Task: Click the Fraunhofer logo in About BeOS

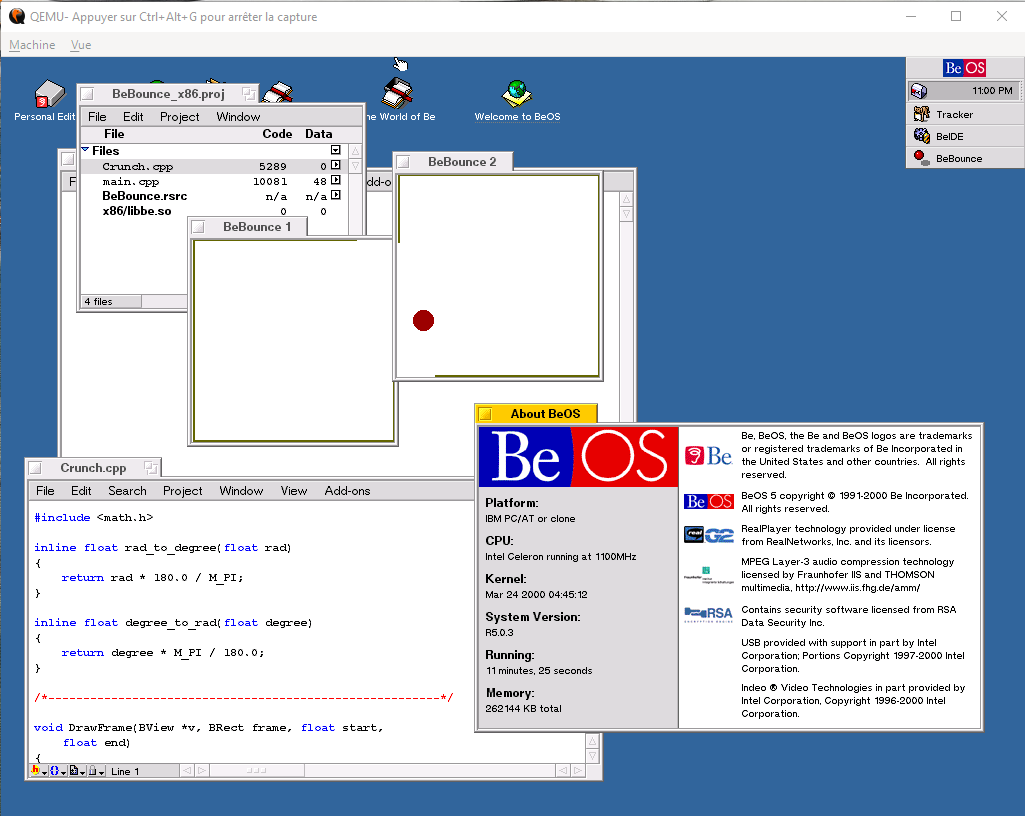Action: click(709, 575)
